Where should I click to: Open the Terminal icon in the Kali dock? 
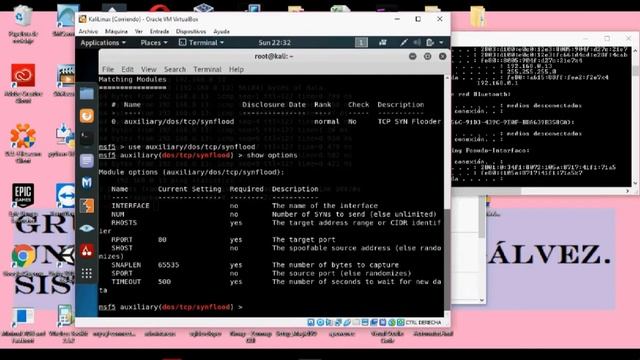point(87,138)
